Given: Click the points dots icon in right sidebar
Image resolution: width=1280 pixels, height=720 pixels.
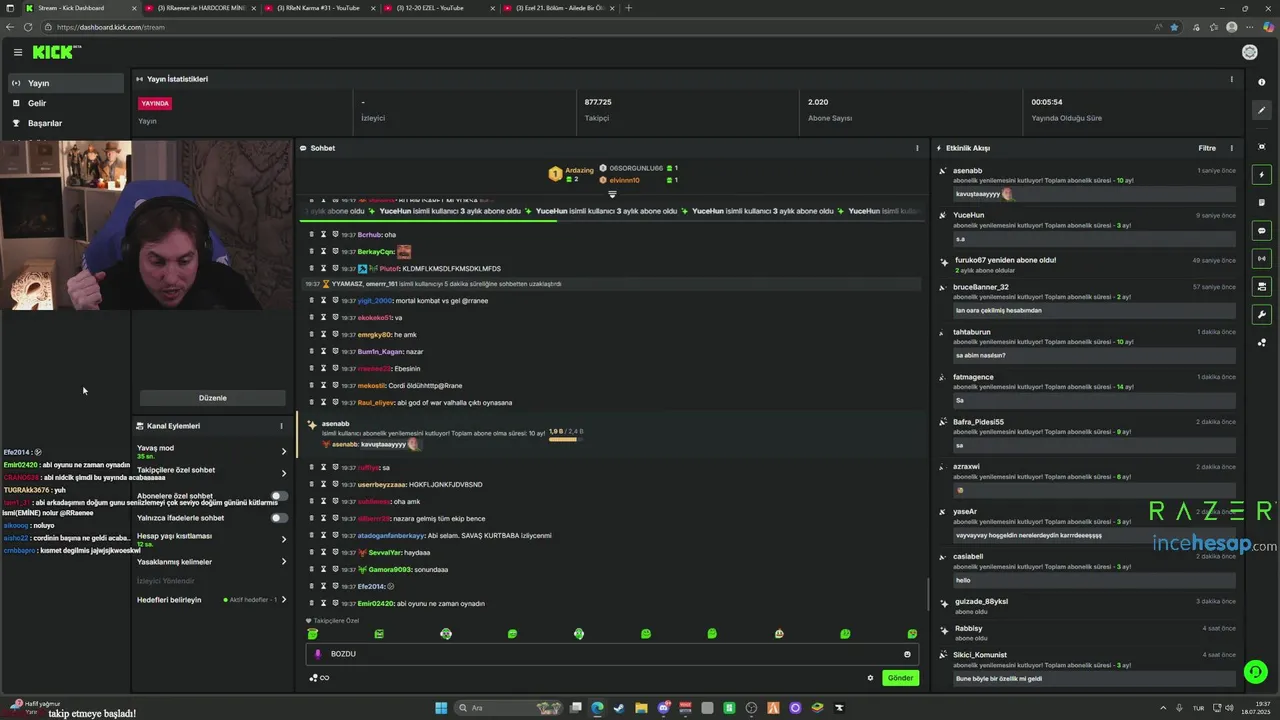Looking at the screenshot, I should coord(1262,343).
